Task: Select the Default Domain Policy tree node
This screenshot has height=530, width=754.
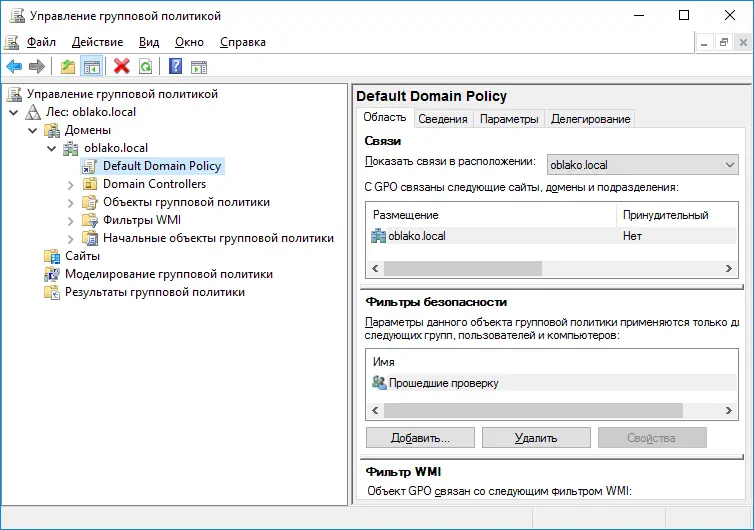Action: click(161, 166)
